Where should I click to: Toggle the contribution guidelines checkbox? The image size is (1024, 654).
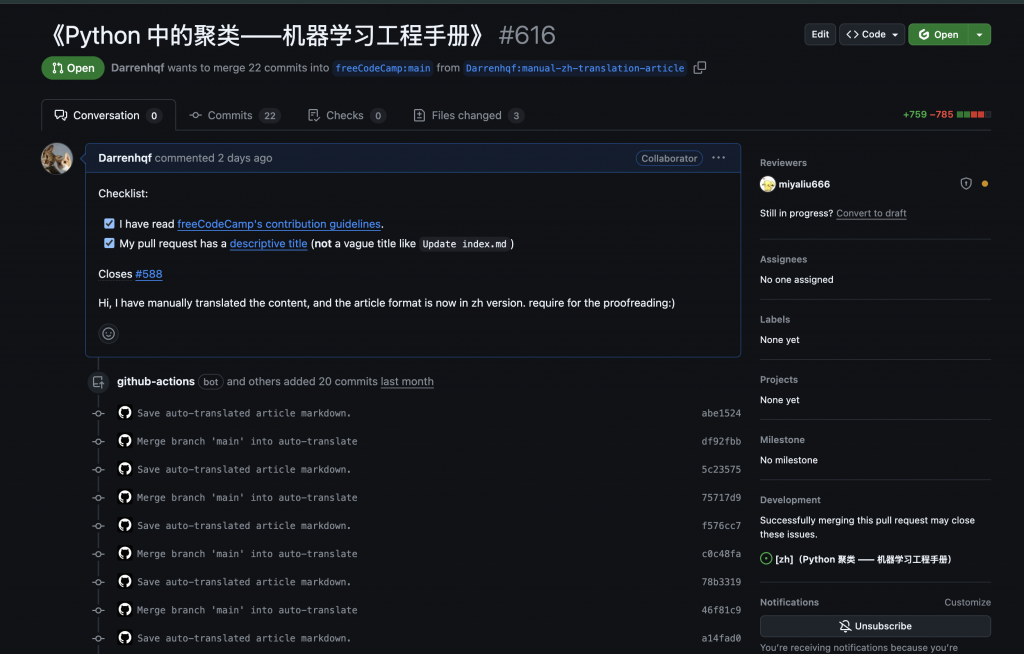pos(109,223)
